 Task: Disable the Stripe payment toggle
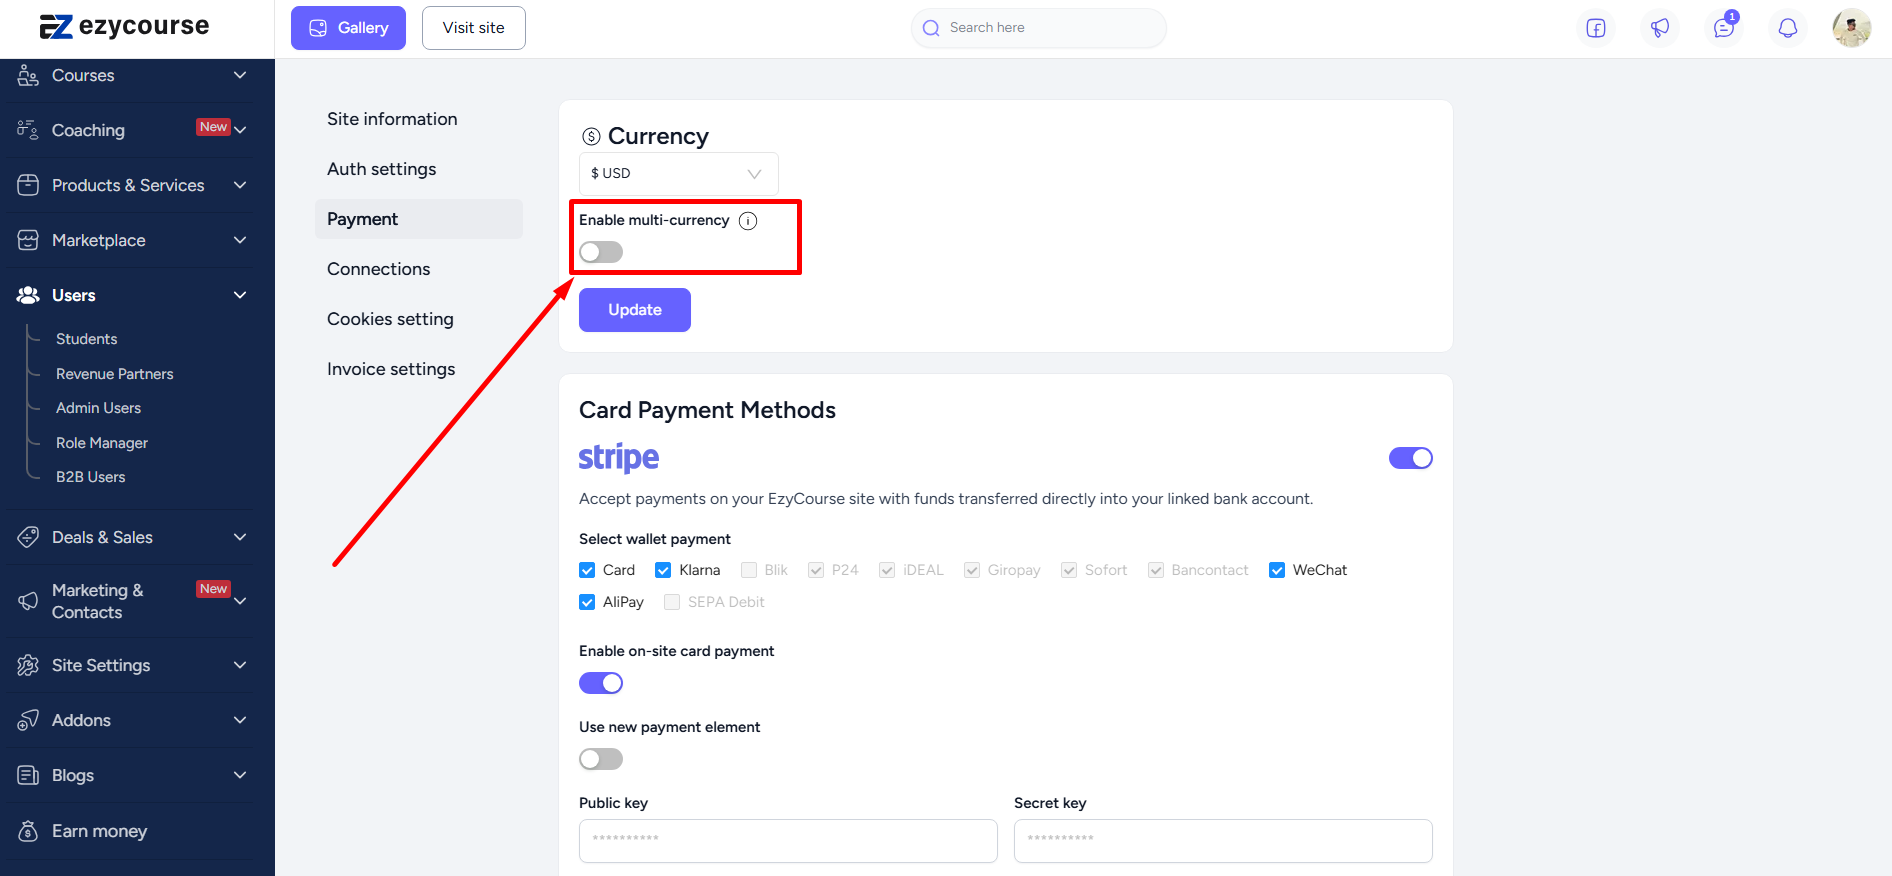pos(1411,458)
